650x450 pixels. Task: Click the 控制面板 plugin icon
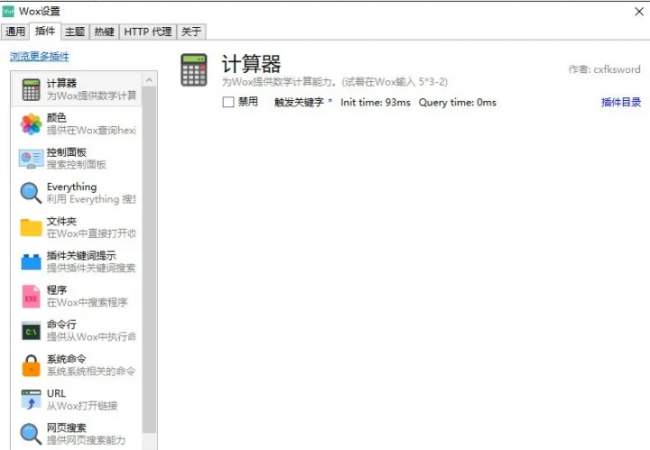coord(31,159)
